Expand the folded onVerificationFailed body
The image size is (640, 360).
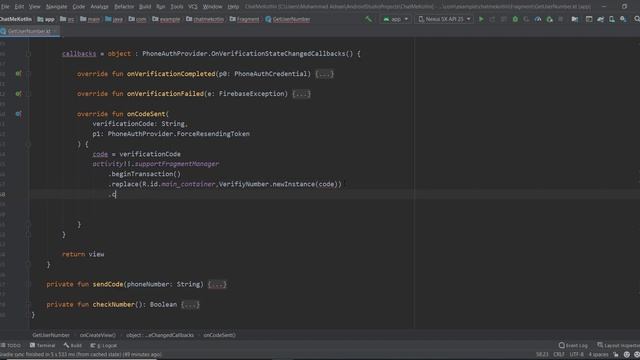[301, 94]
